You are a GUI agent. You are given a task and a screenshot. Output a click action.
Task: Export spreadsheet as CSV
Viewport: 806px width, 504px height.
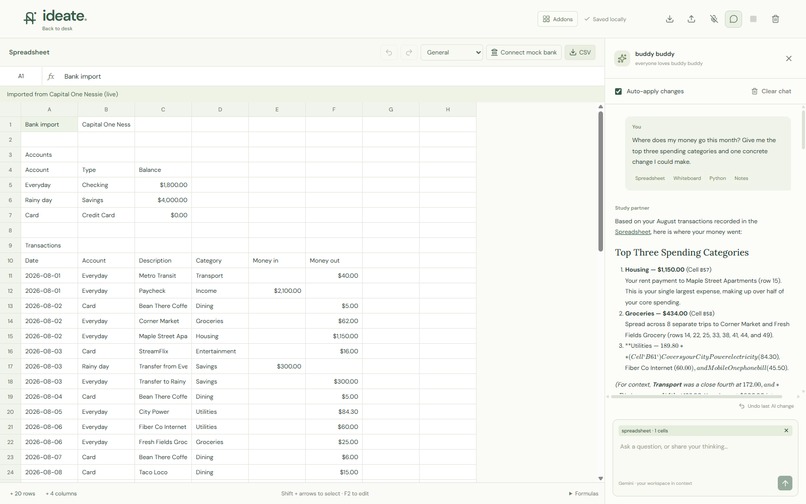pos(580,52)
